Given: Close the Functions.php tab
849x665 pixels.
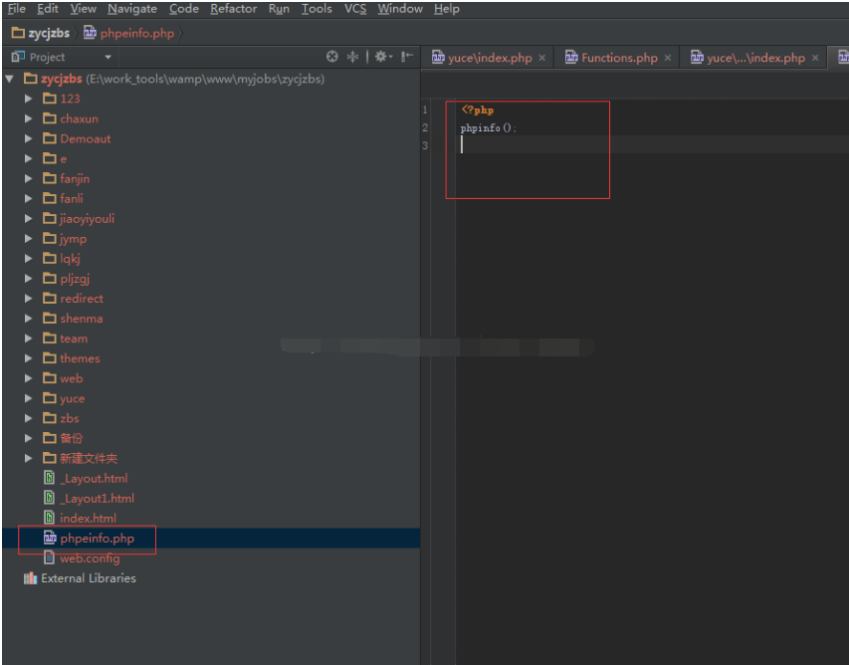Looking at the screenshot, I should [668, 57].
